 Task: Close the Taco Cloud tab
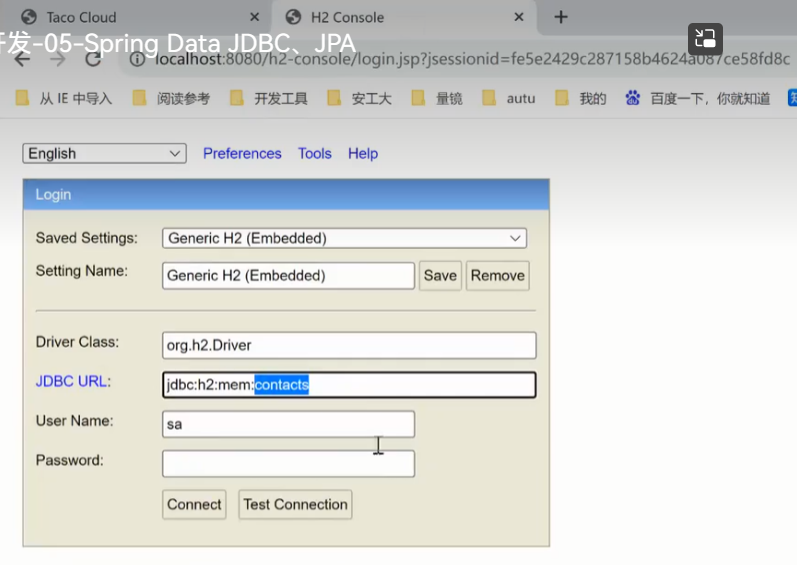(x=254, y=17)
